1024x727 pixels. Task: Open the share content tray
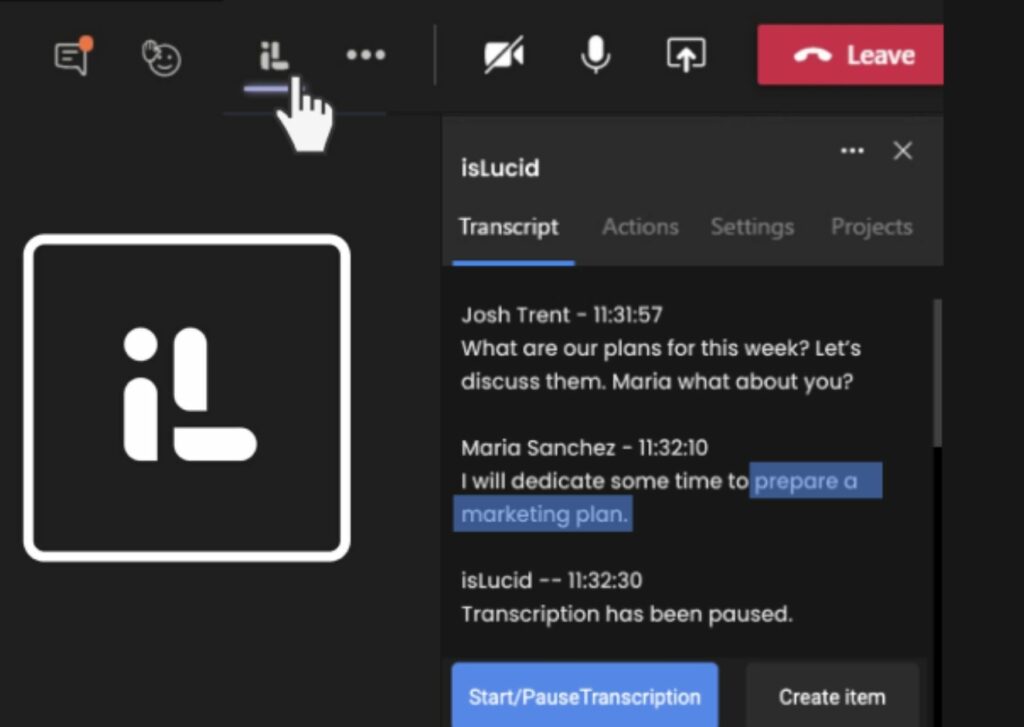pyautogui.click(x=686, y=54)
